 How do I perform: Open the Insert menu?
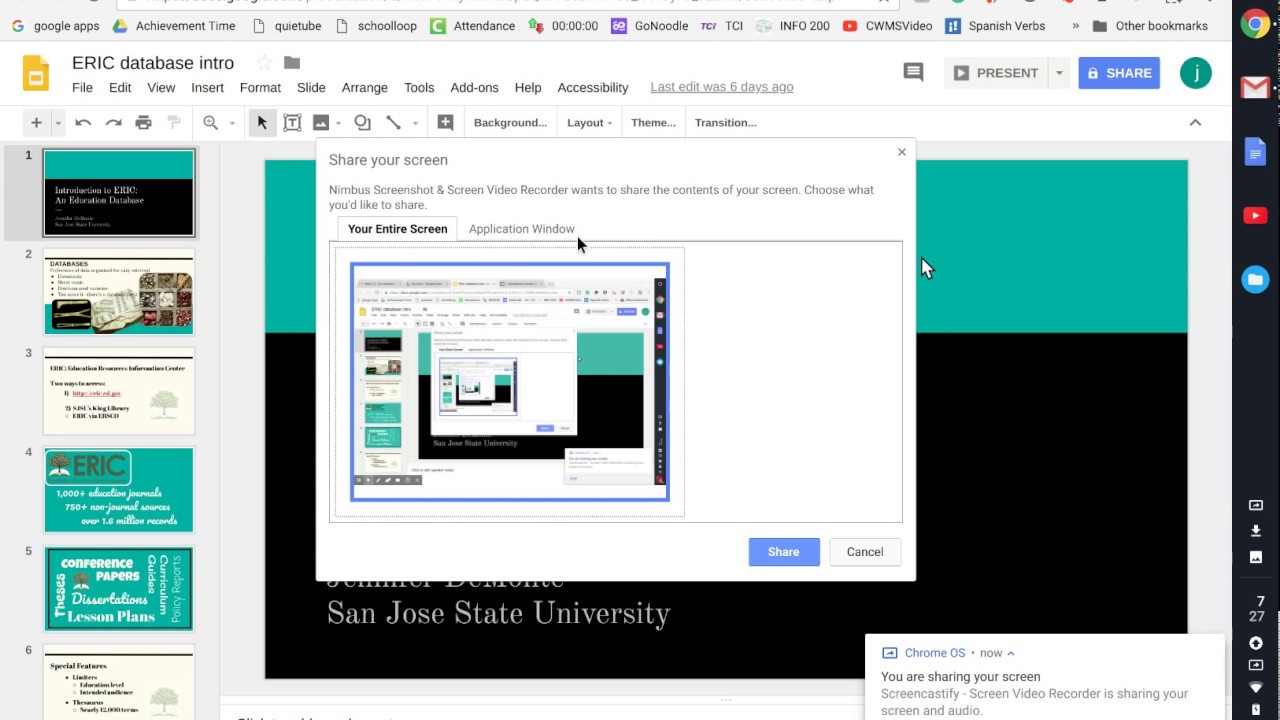pos(208,88)
